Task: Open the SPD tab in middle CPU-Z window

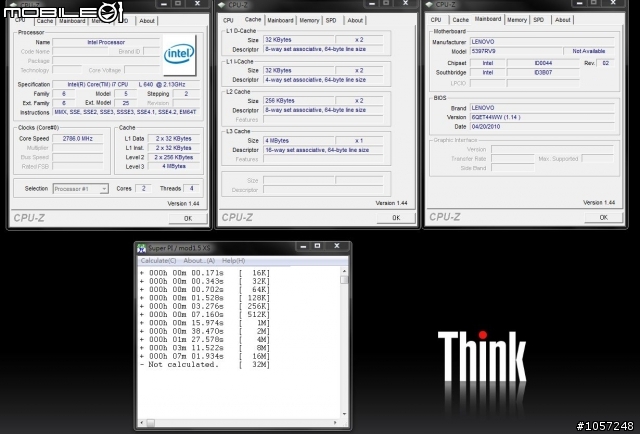Action: tap(331, 20)
